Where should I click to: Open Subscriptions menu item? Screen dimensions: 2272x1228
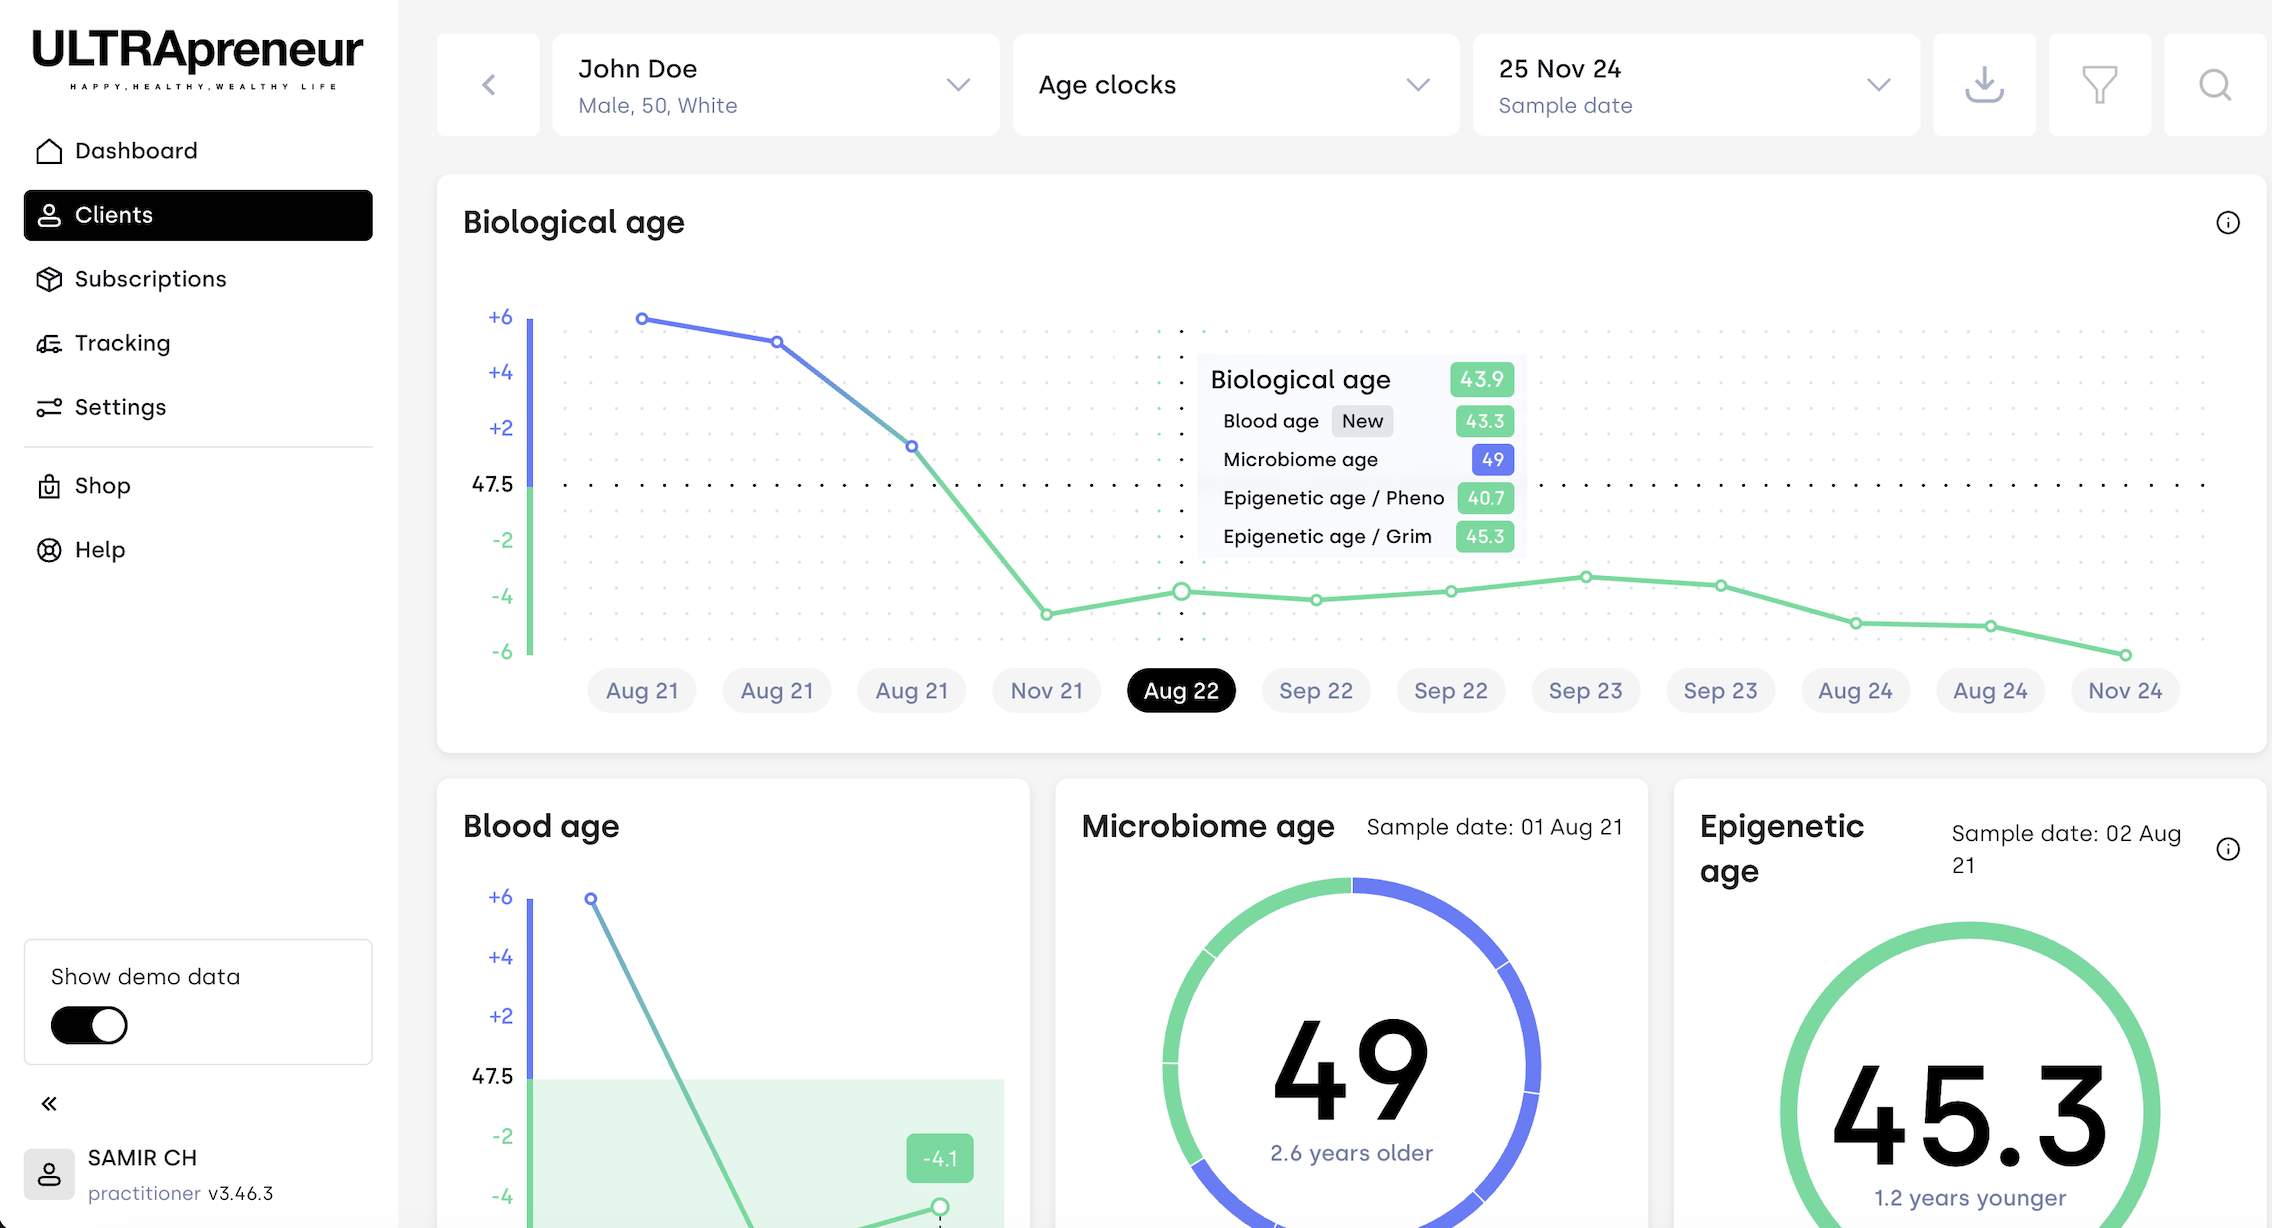click(198, 279)
